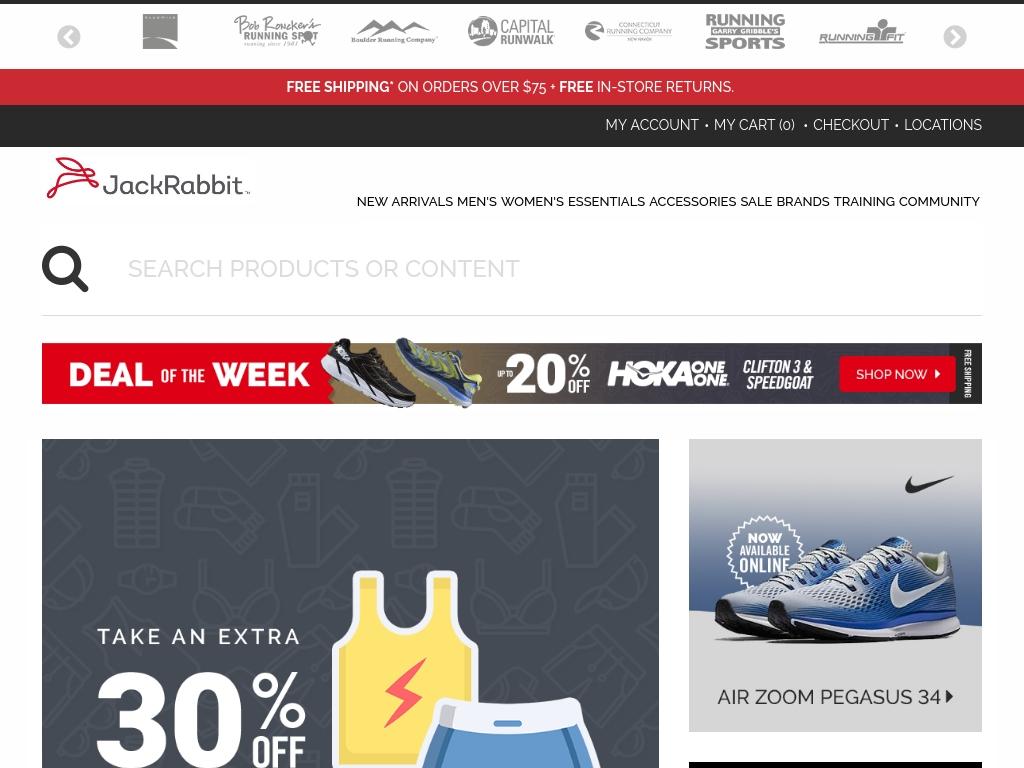Click the previous arrow in the store logo carousel
This screenshot has height=768, width=1024.
coord(69,37)
